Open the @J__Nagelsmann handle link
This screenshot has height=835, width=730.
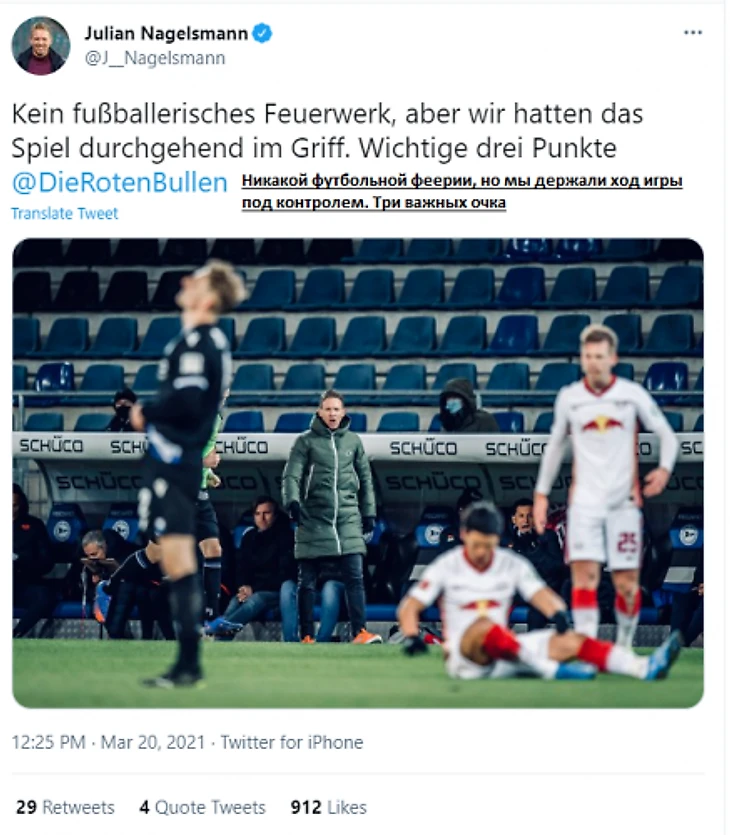click(155, 58)
